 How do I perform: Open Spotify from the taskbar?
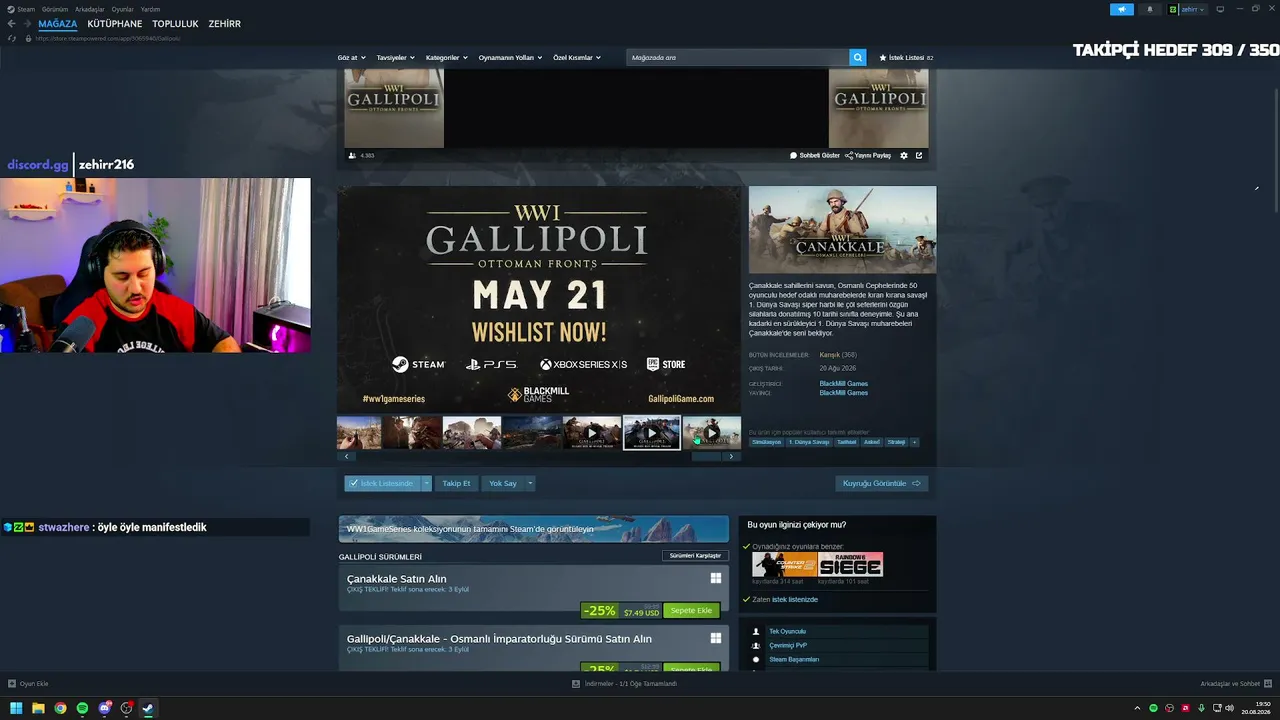(82, 709)
